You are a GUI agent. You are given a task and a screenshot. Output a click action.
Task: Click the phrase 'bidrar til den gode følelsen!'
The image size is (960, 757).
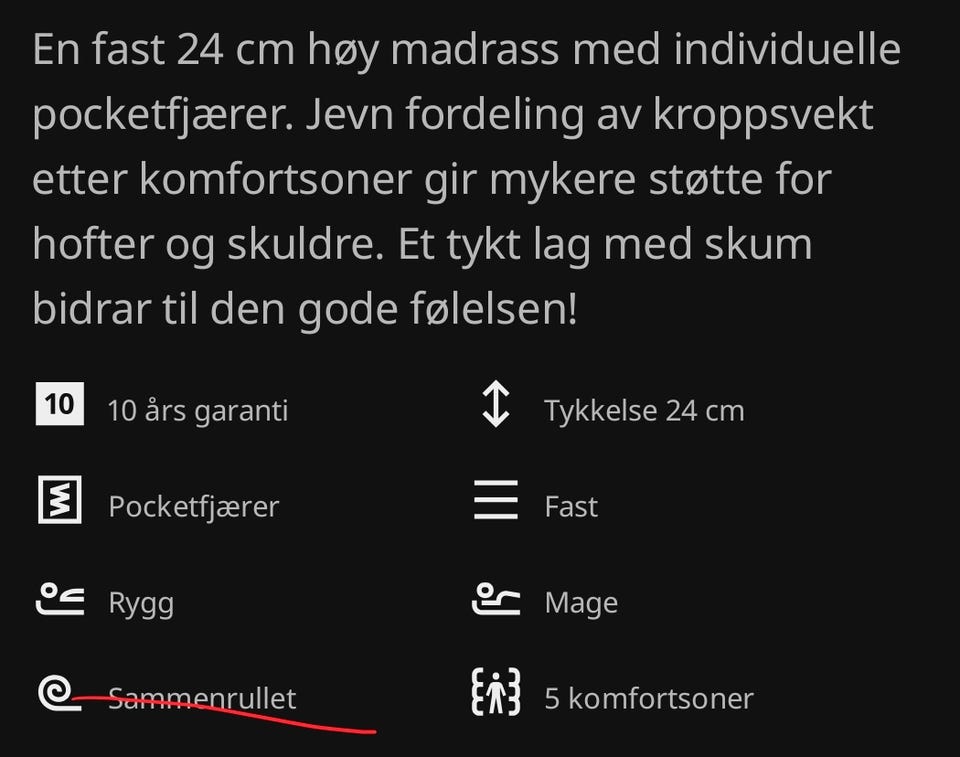(304, 309)
